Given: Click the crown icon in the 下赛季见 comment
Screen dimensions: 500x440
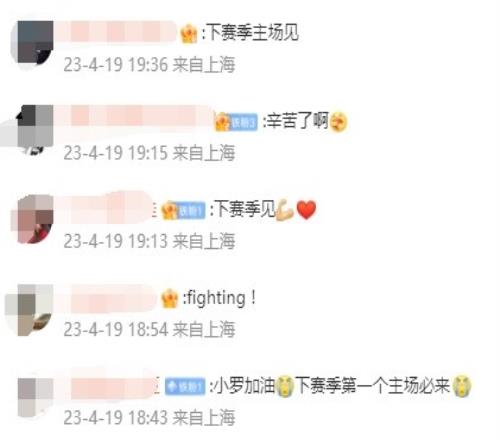Looking at the screenshot, I should (169, 211).
